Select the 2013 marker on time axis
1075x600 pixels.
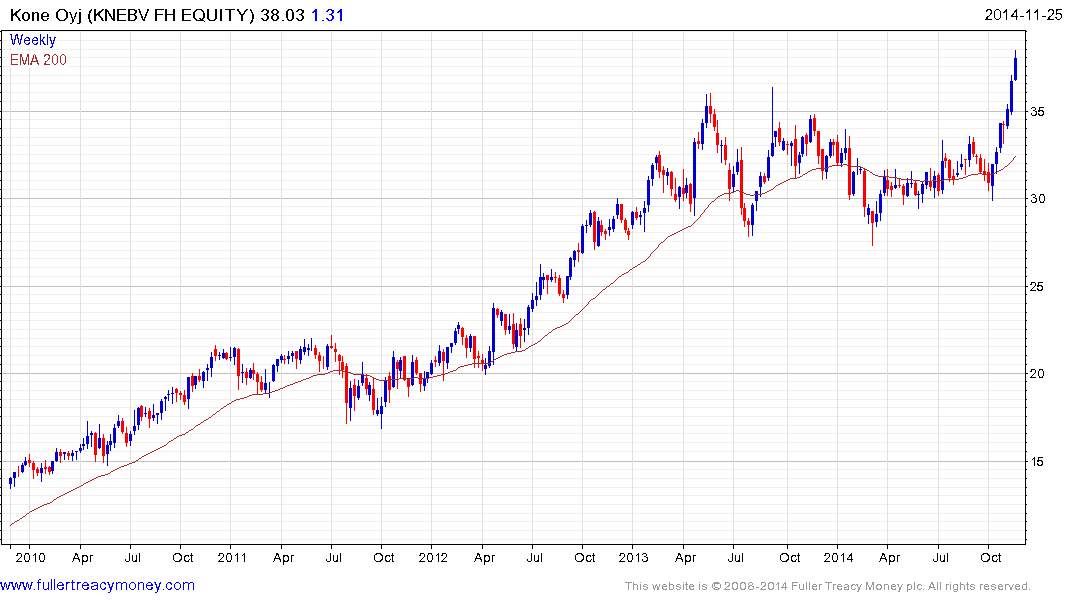pos(633,557)
